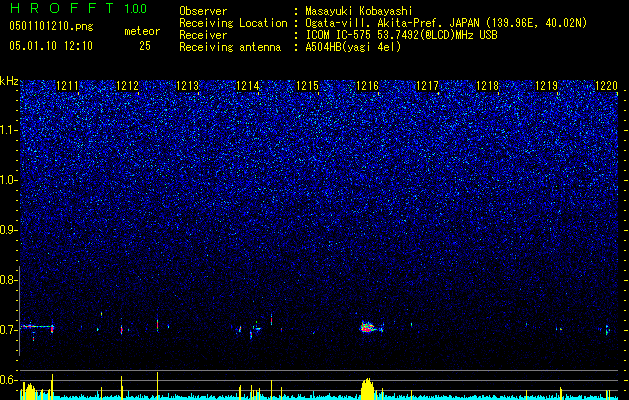Viewport: 629px width, 400px height.
Task: Click the 1219 time marker
Action: [x=547, y=85]
